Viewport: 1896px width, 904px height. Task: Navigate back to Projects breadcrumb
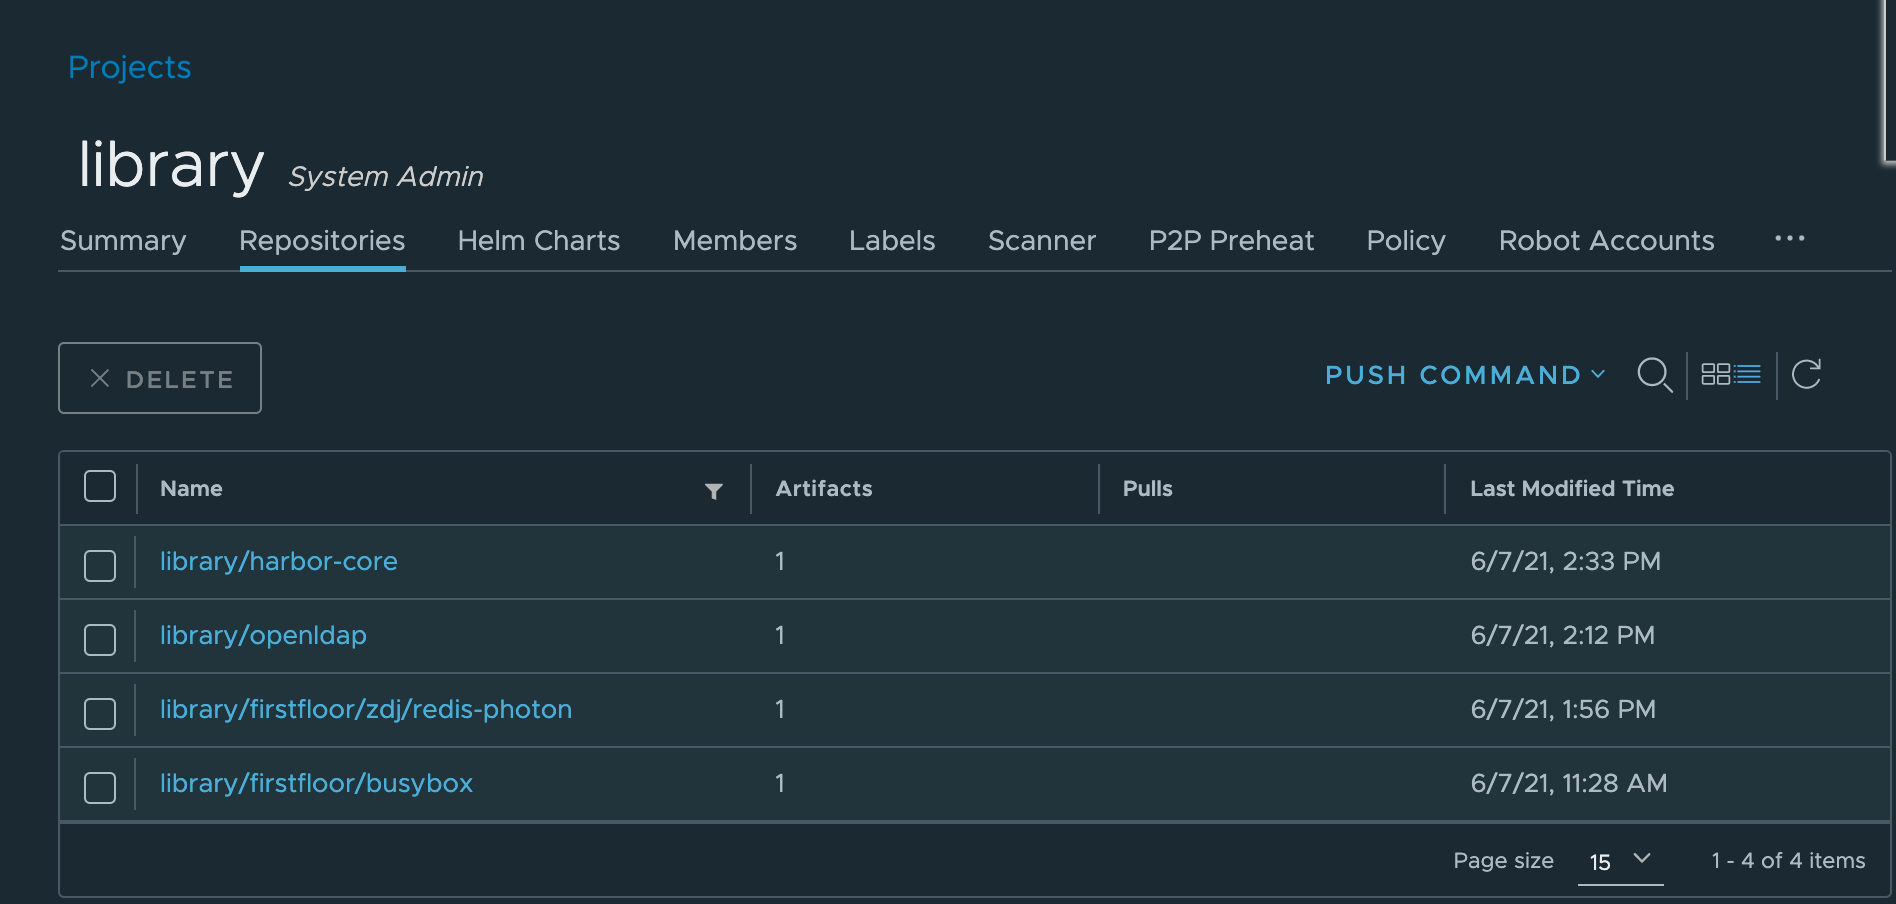coord(130,67)
